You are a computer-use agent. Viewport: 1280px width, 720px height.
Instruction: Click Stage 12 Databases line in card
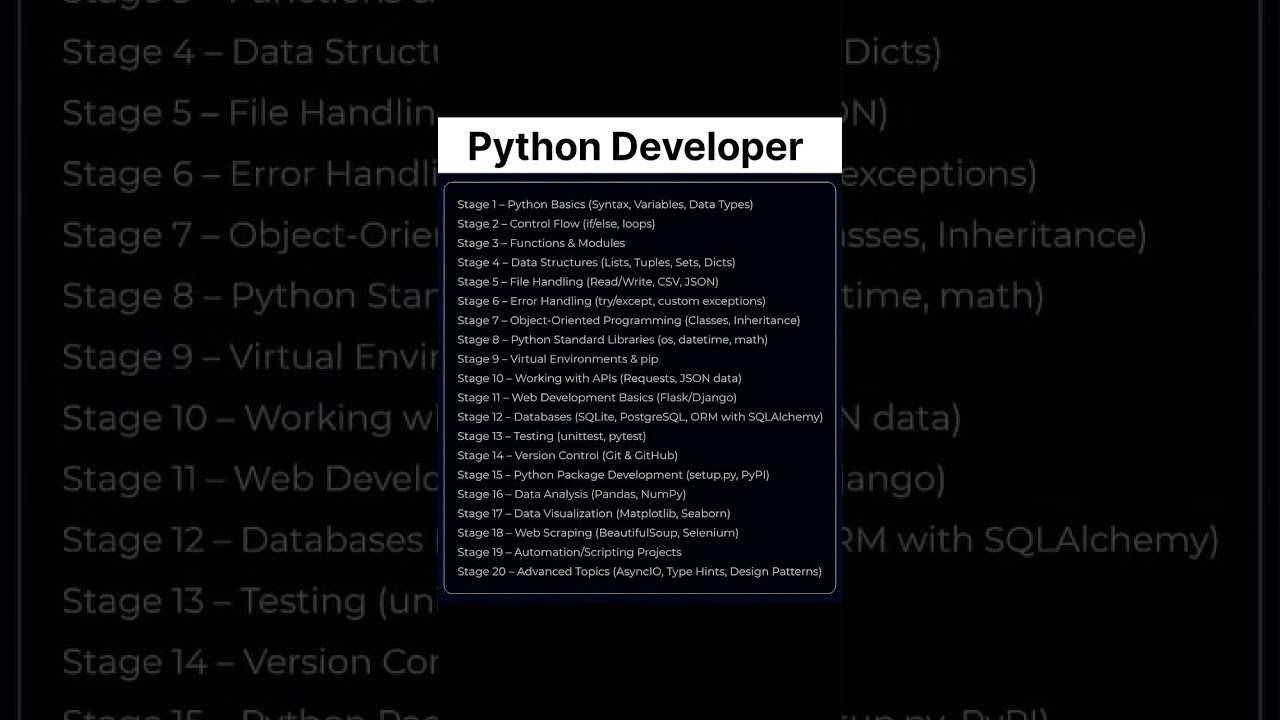(640, 417)
